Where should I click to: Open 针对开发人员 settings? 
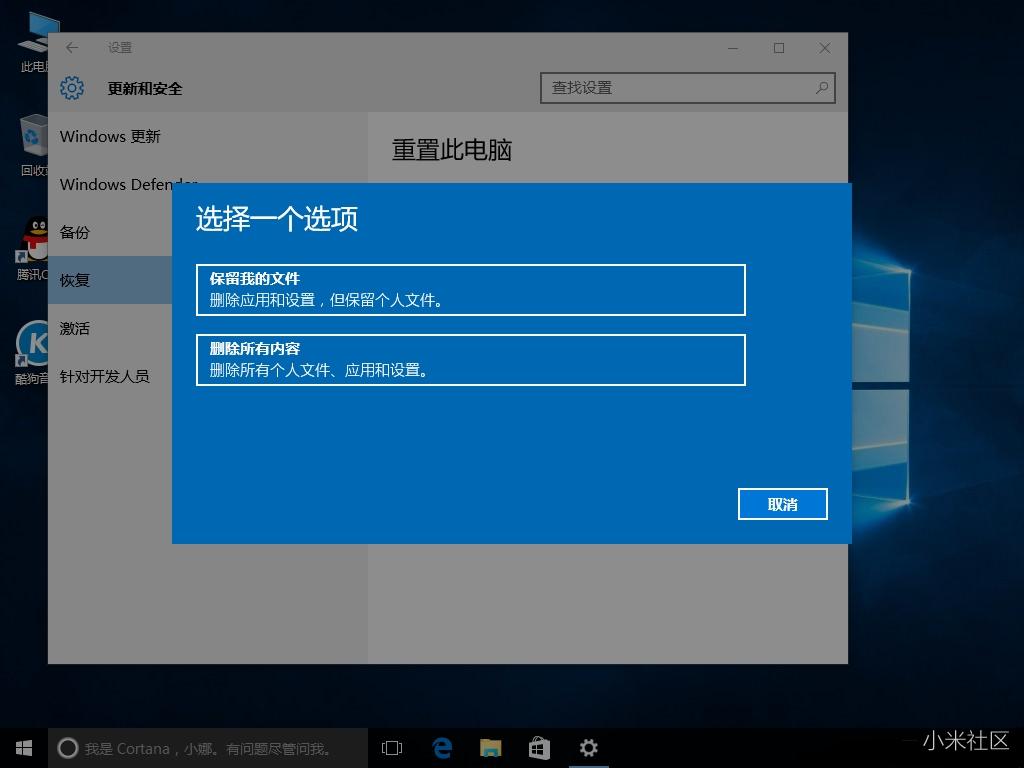[103, 376]
